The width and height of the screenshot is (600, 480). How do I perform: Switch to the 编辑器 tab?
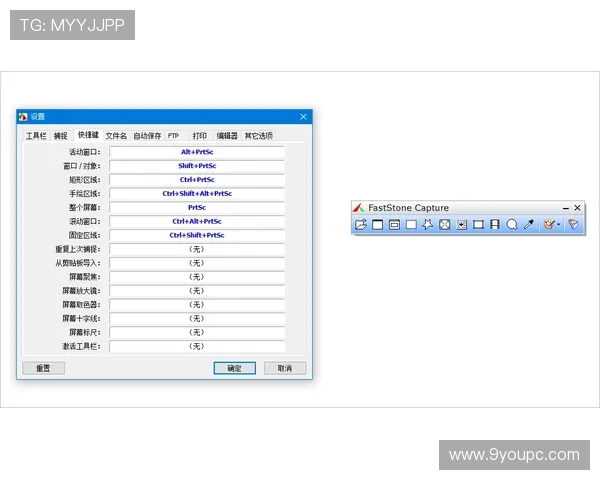click(227, 136)
